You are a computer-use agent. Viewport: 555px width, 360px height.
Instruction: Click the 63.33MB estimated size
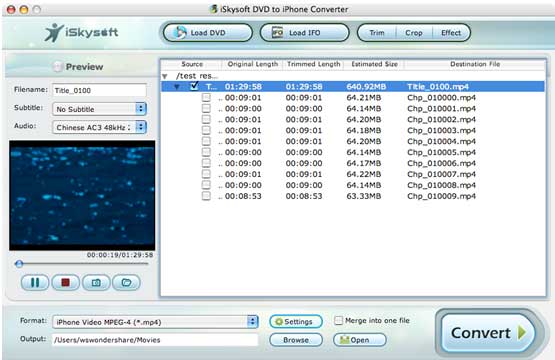tap(364, 196)
